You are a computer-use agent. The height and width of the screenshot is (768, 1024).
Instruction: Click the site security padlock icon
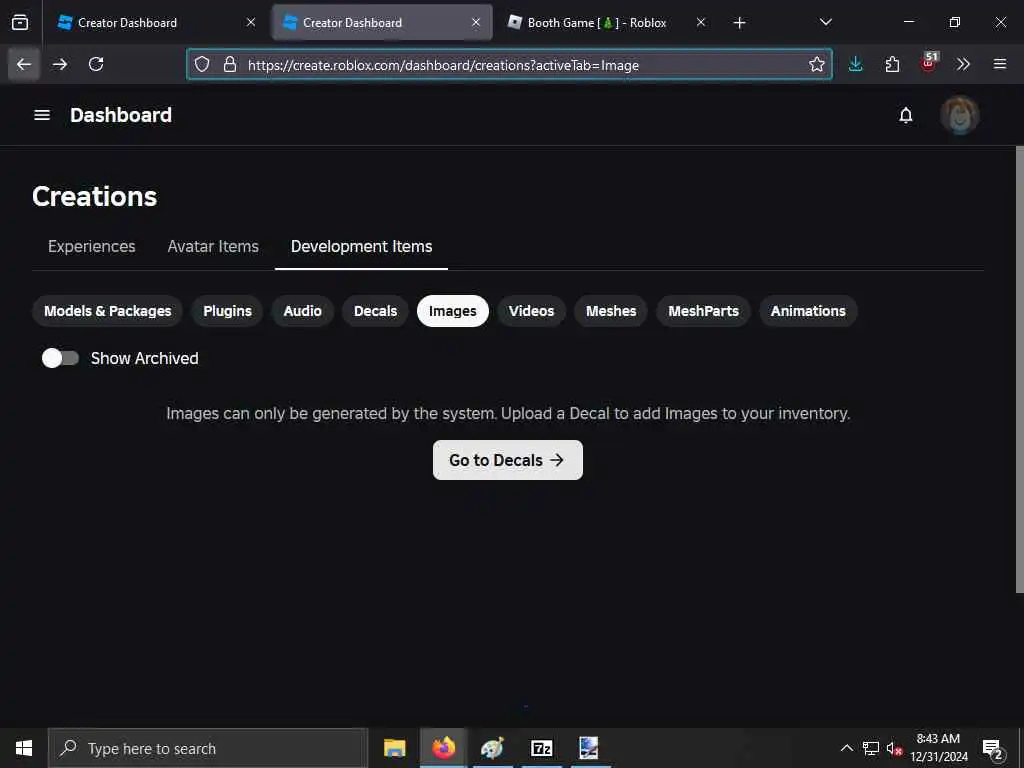229,64
